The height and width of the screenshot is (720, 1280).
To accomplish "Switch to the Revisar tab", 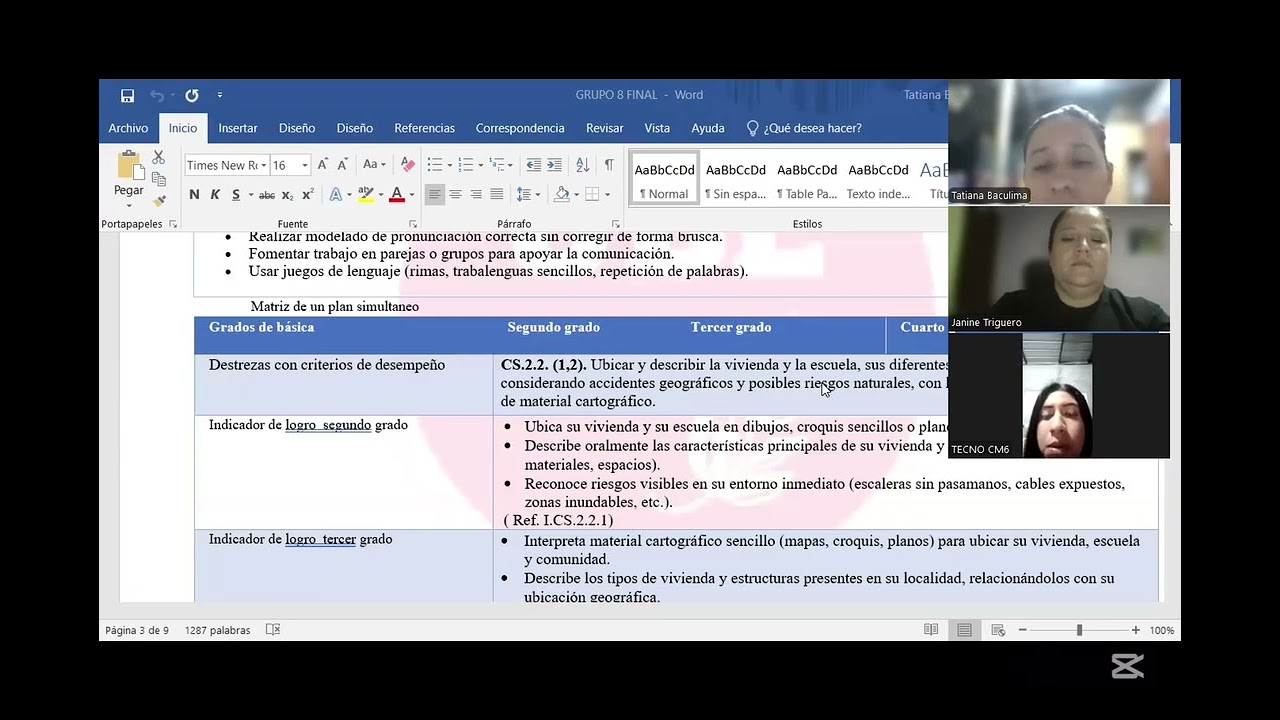I will 604,128.
